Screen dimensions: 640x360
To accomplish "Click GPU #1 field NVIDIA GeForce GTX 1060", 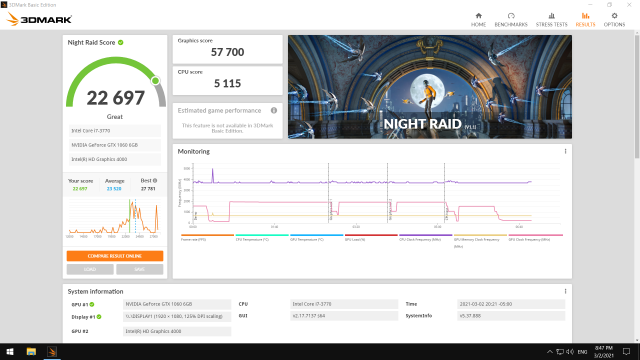I will [177, 304].
